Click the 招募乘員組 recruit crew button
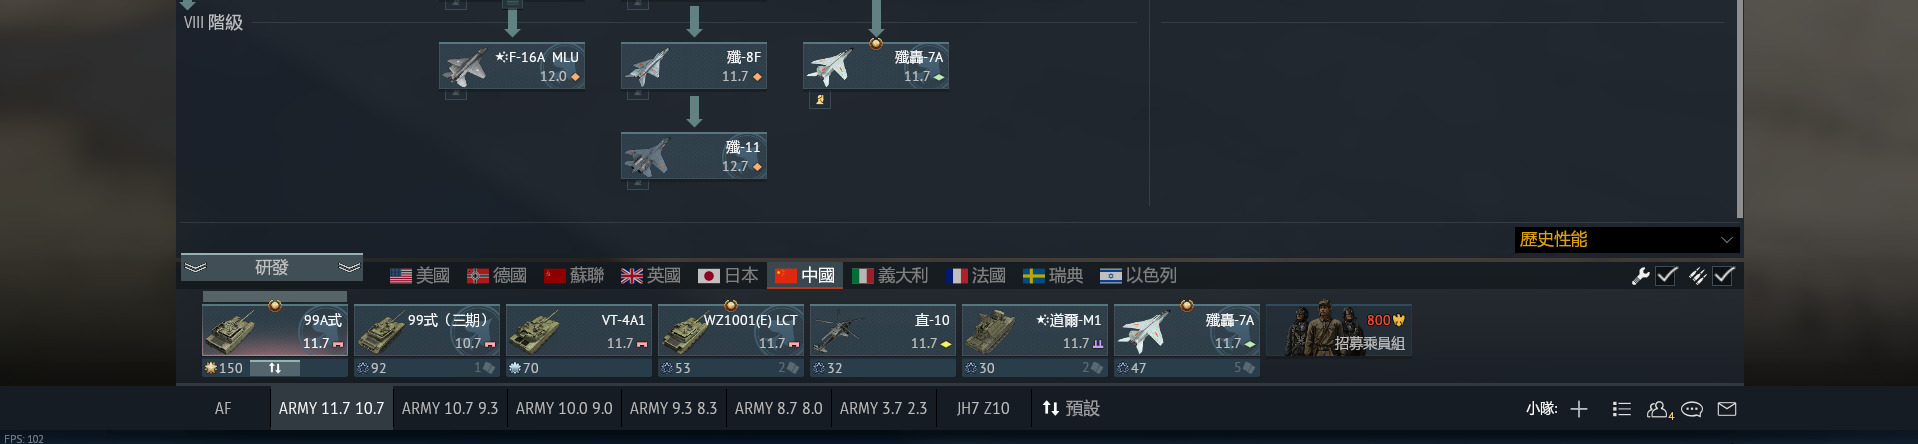 coord(1339,331)
